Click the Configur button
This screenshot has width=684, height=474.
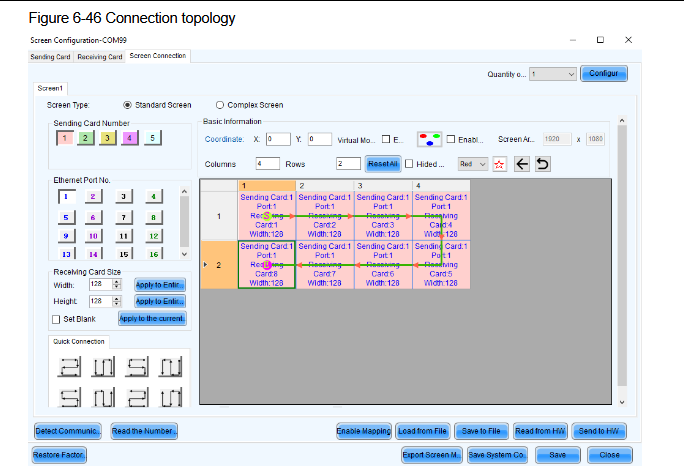(x=604, y=74)
